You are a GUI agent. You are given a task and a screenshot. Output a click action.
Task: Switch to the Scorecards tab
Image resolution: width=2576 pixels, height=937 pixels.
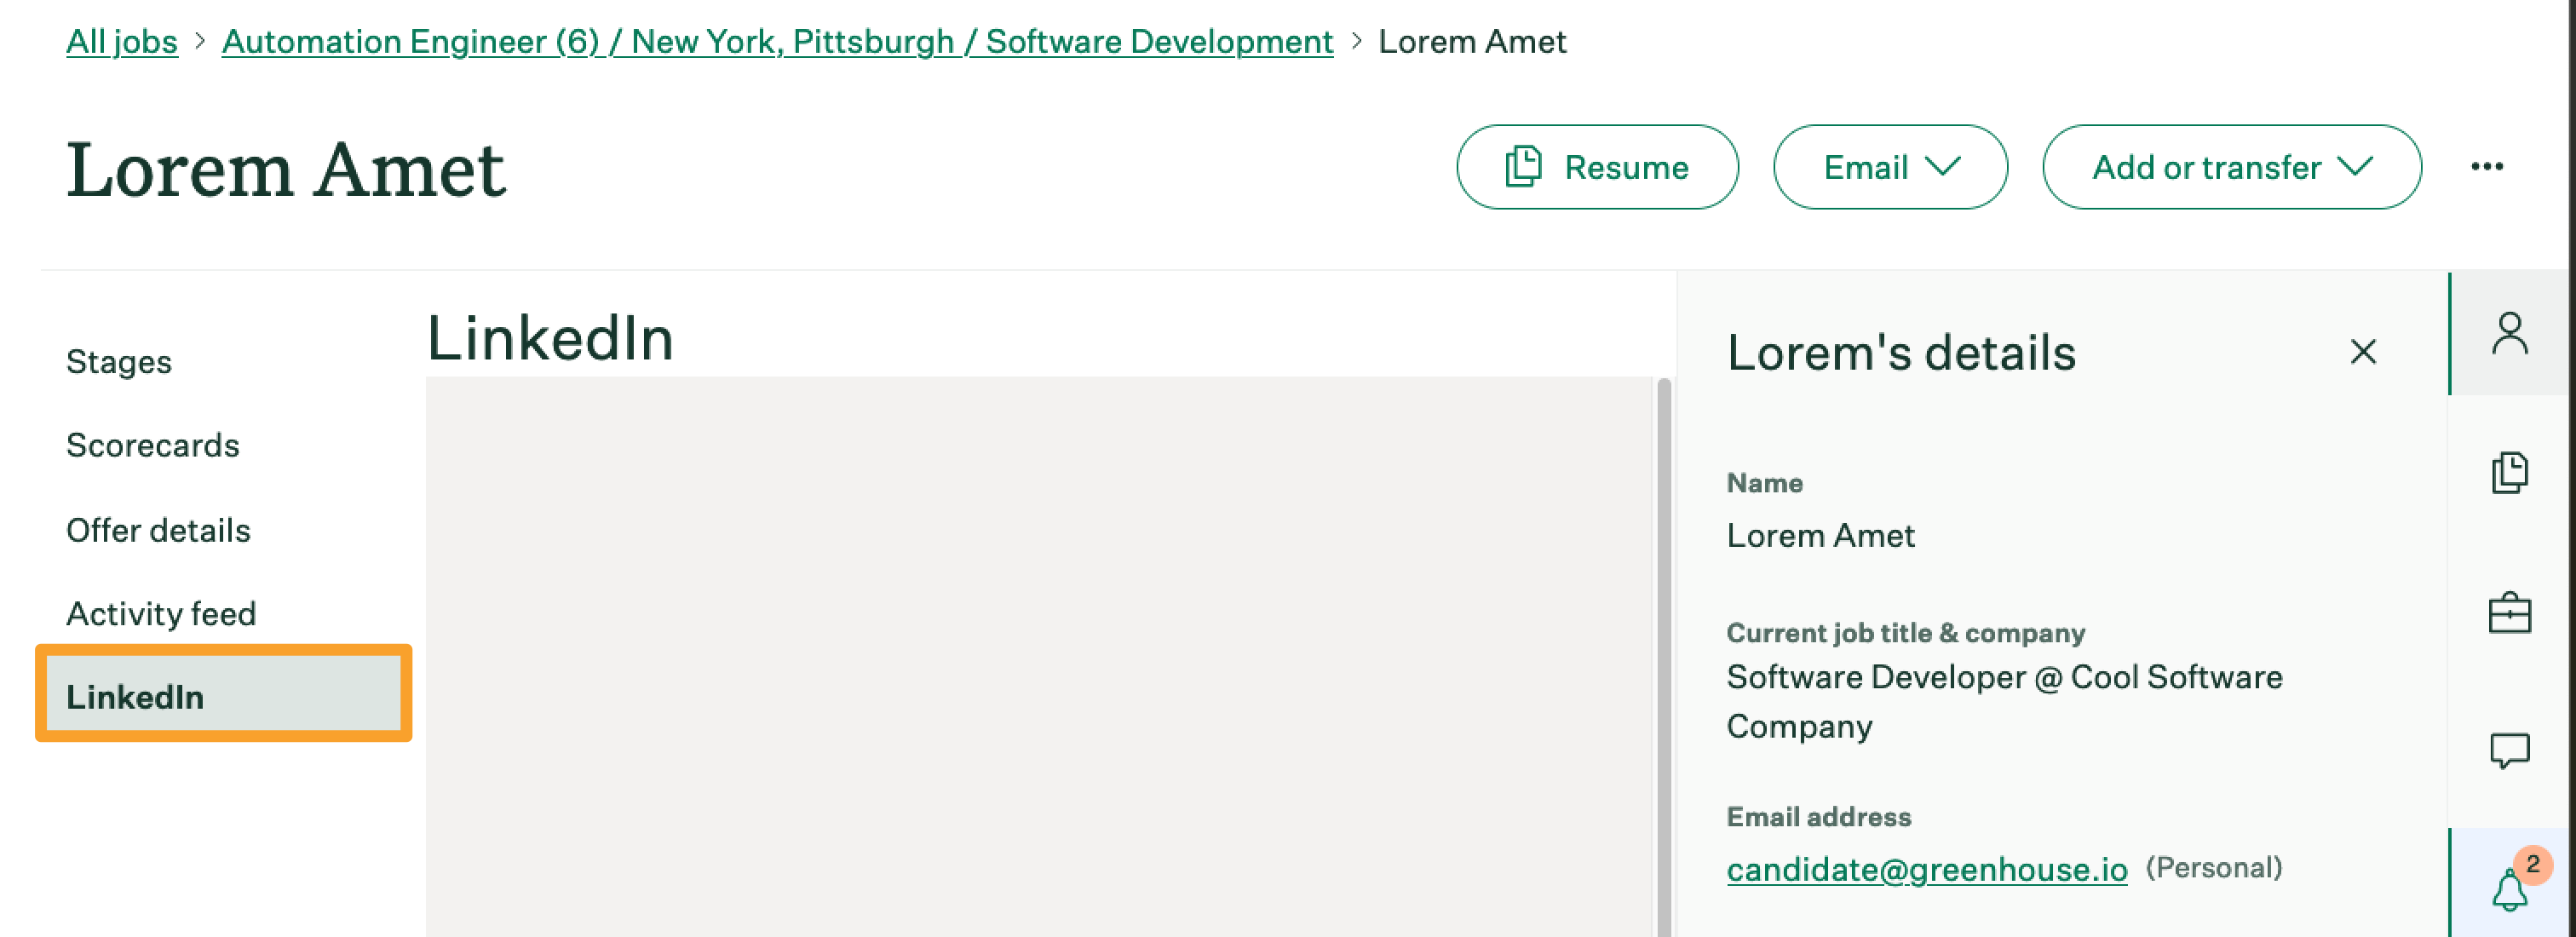153,445
